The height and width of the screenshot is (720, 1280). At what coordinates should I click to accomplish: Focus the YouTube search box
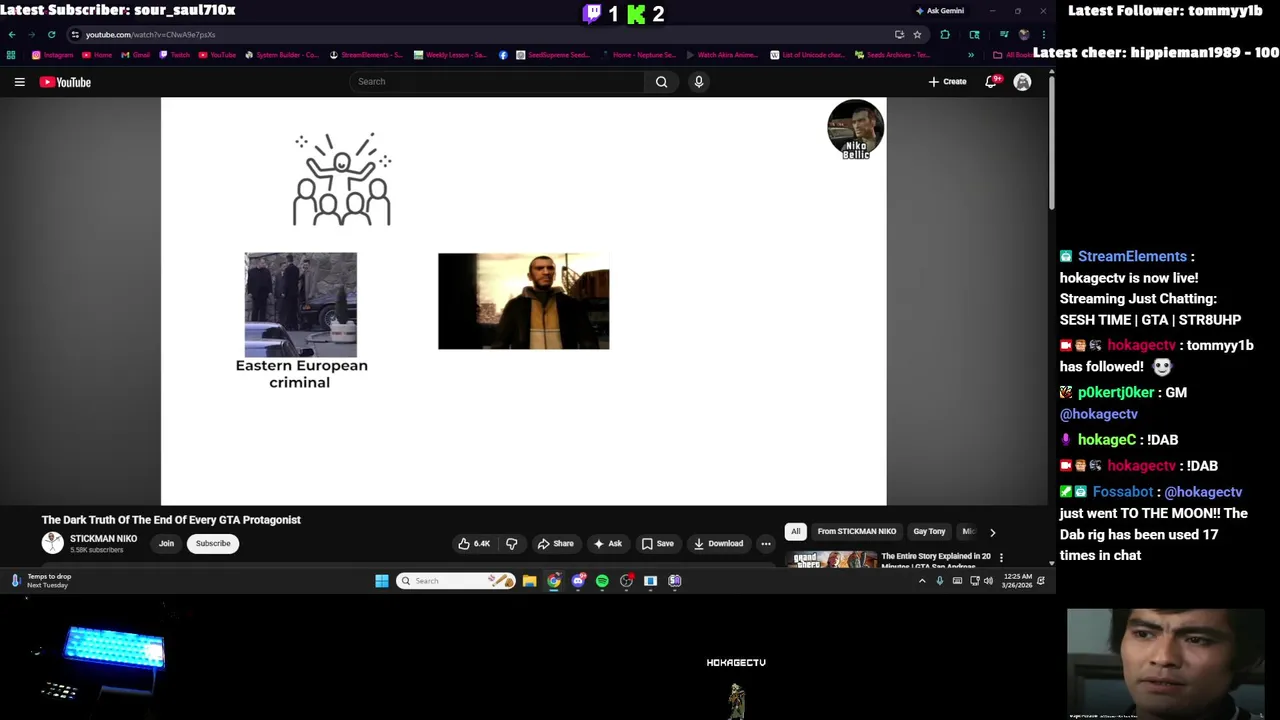pyautogui.click(x=497, y=82)
